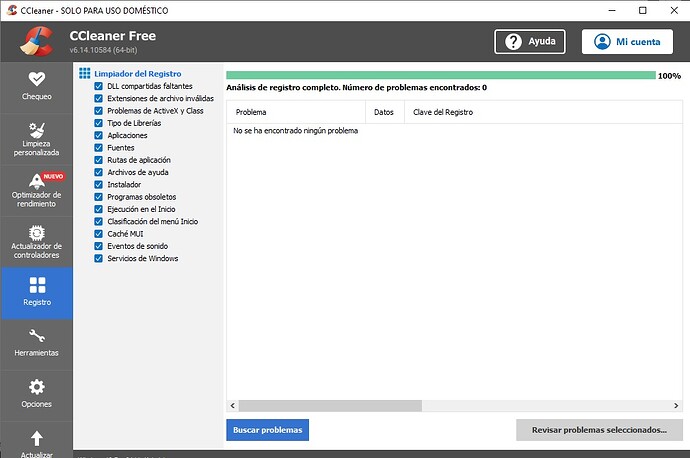This screenshot has width=690, height=458.
Task: Click the 100% progress label
Action: [669, 76]
